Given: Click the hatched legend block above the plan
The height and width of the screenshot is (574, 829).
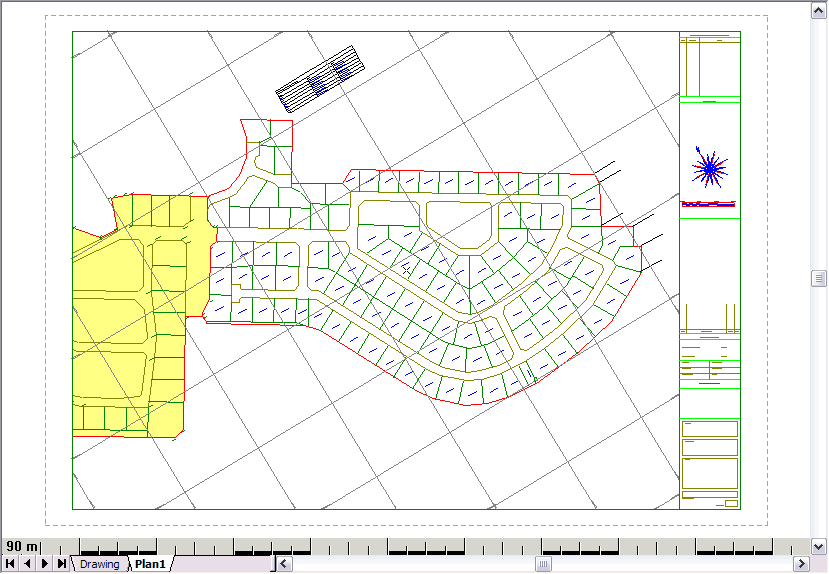Looking at the screenshot, I should tap(320, 78).
